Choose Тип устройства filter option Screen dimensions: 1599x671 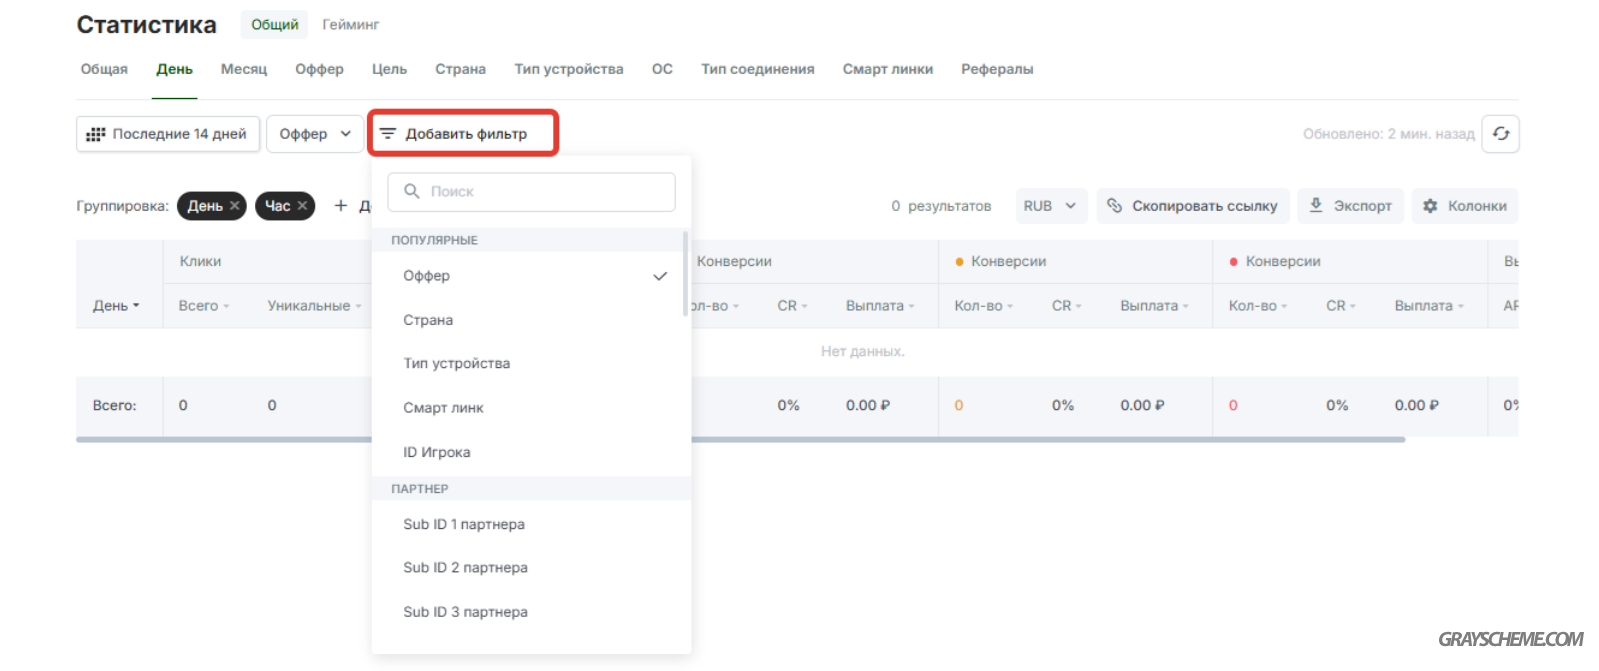point(531,364)
